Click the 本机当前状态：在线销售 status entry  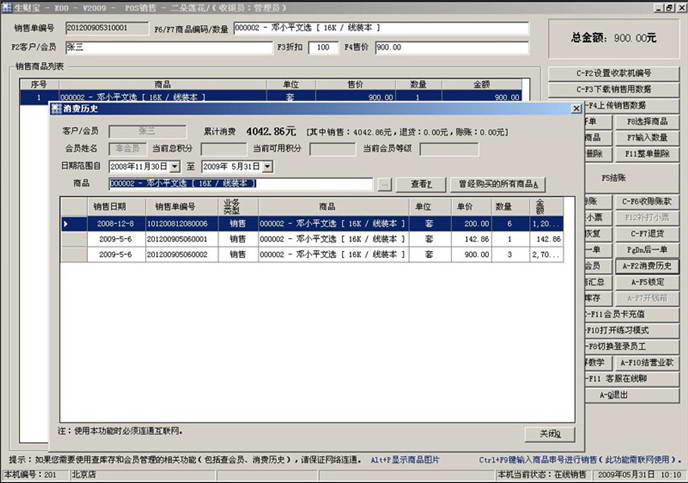coord(542,475)
